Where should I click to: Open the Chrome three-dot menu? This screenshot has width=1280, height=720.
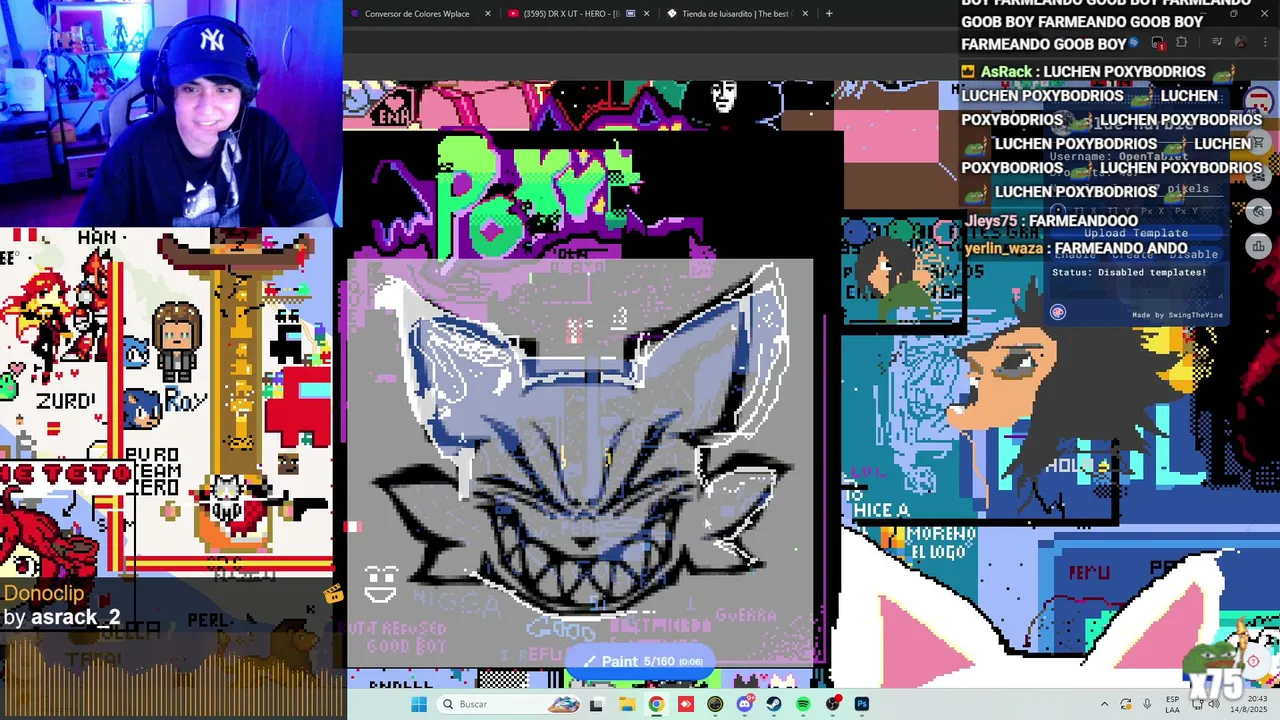tap(1264, 43)
